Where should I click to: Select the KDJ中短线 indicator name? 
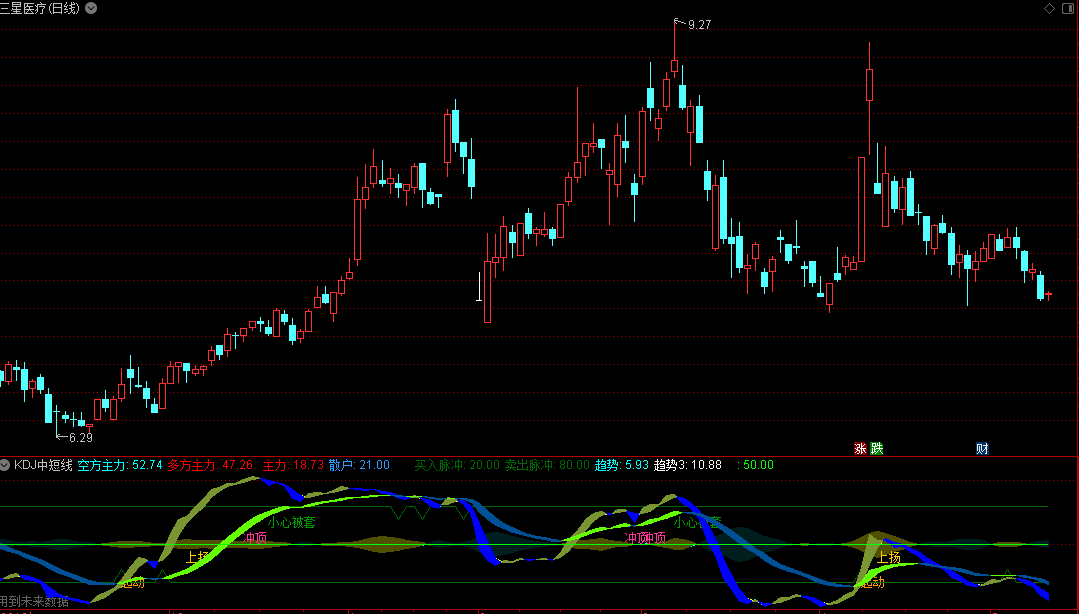43,465
